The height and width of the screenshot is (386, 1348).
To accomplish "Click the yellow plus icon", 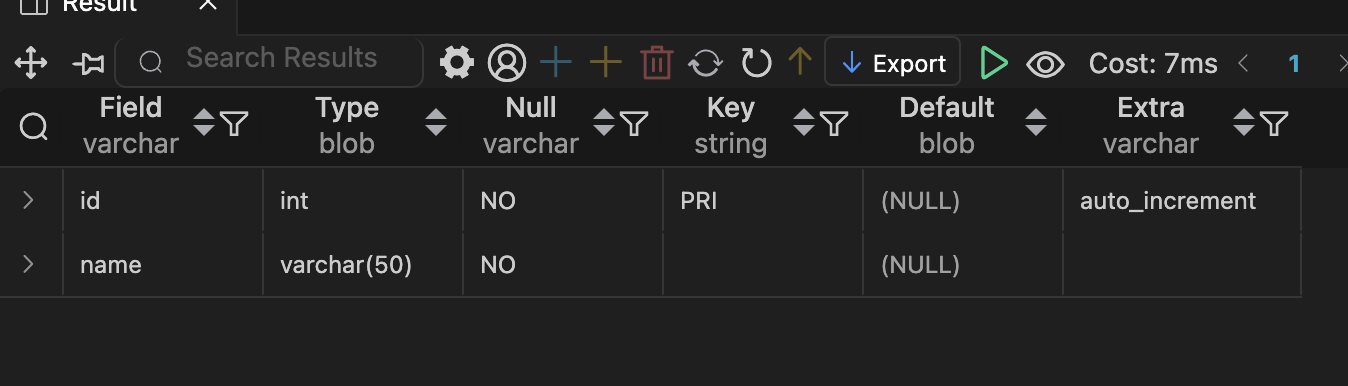I will point(606,63).
